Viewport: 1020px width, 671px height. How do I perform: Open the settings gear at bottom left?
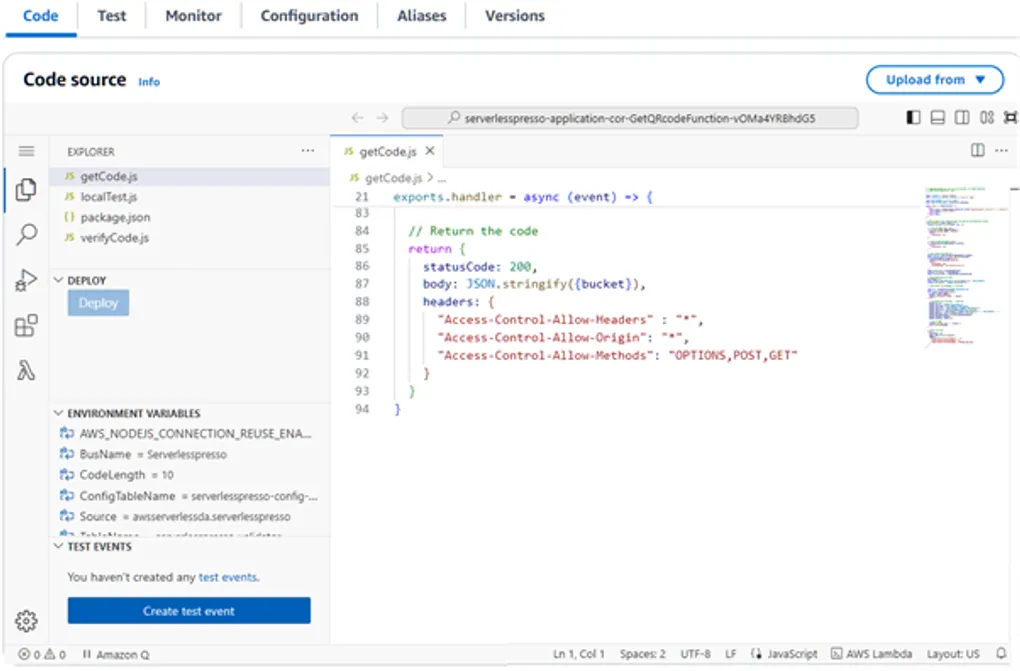[x=26, y=621]
